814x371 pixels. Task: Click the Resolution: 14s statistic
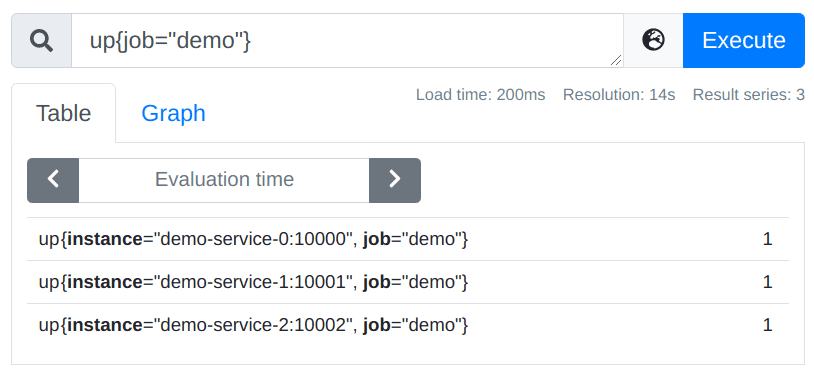click(619, 95)
